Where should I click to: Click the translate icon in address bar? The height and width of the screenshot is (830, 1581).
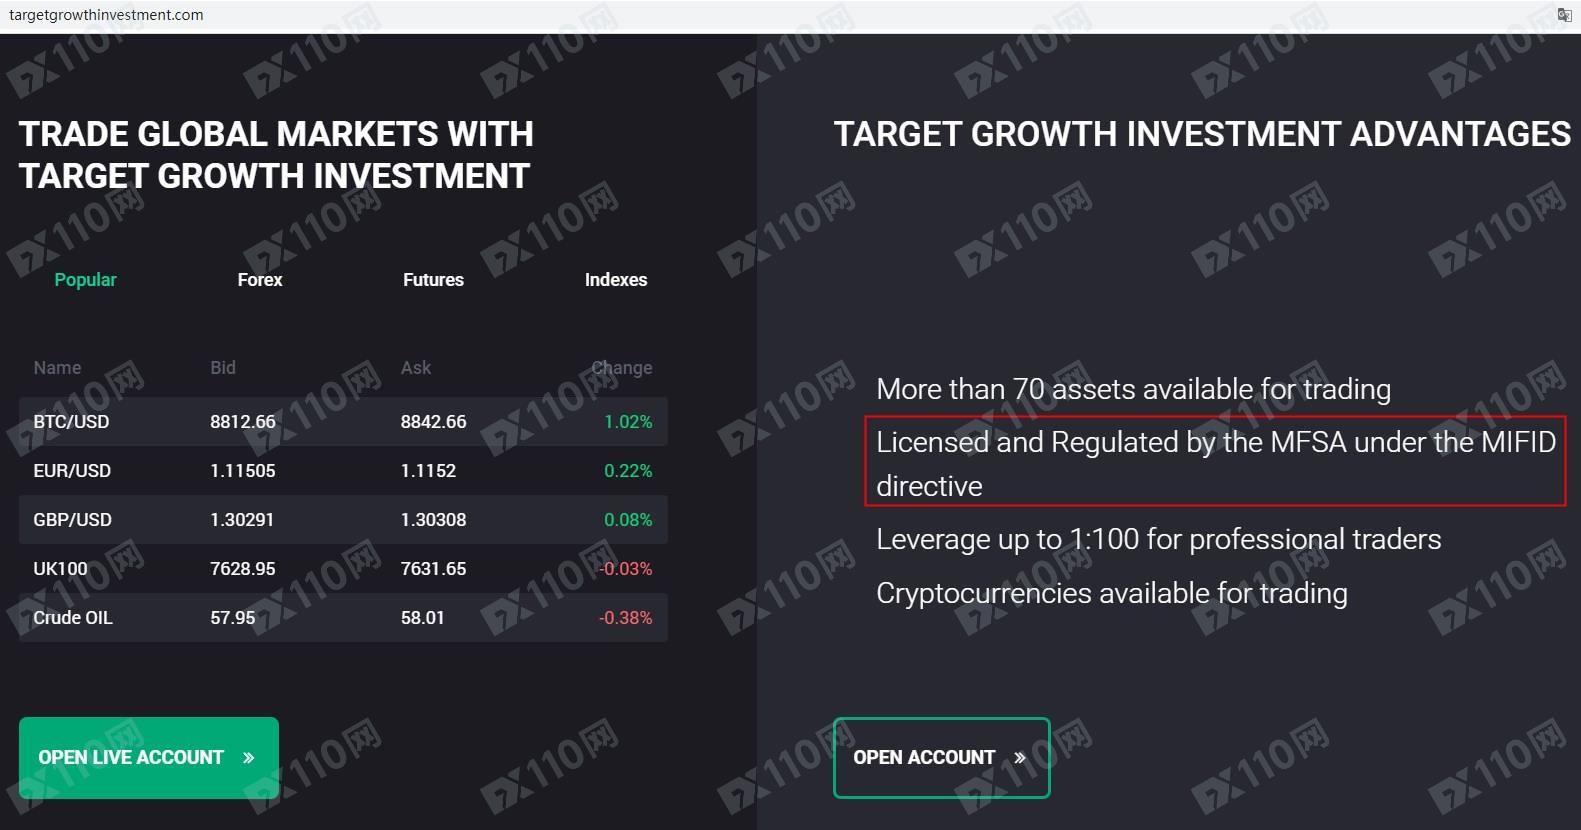click(1564, 15)
